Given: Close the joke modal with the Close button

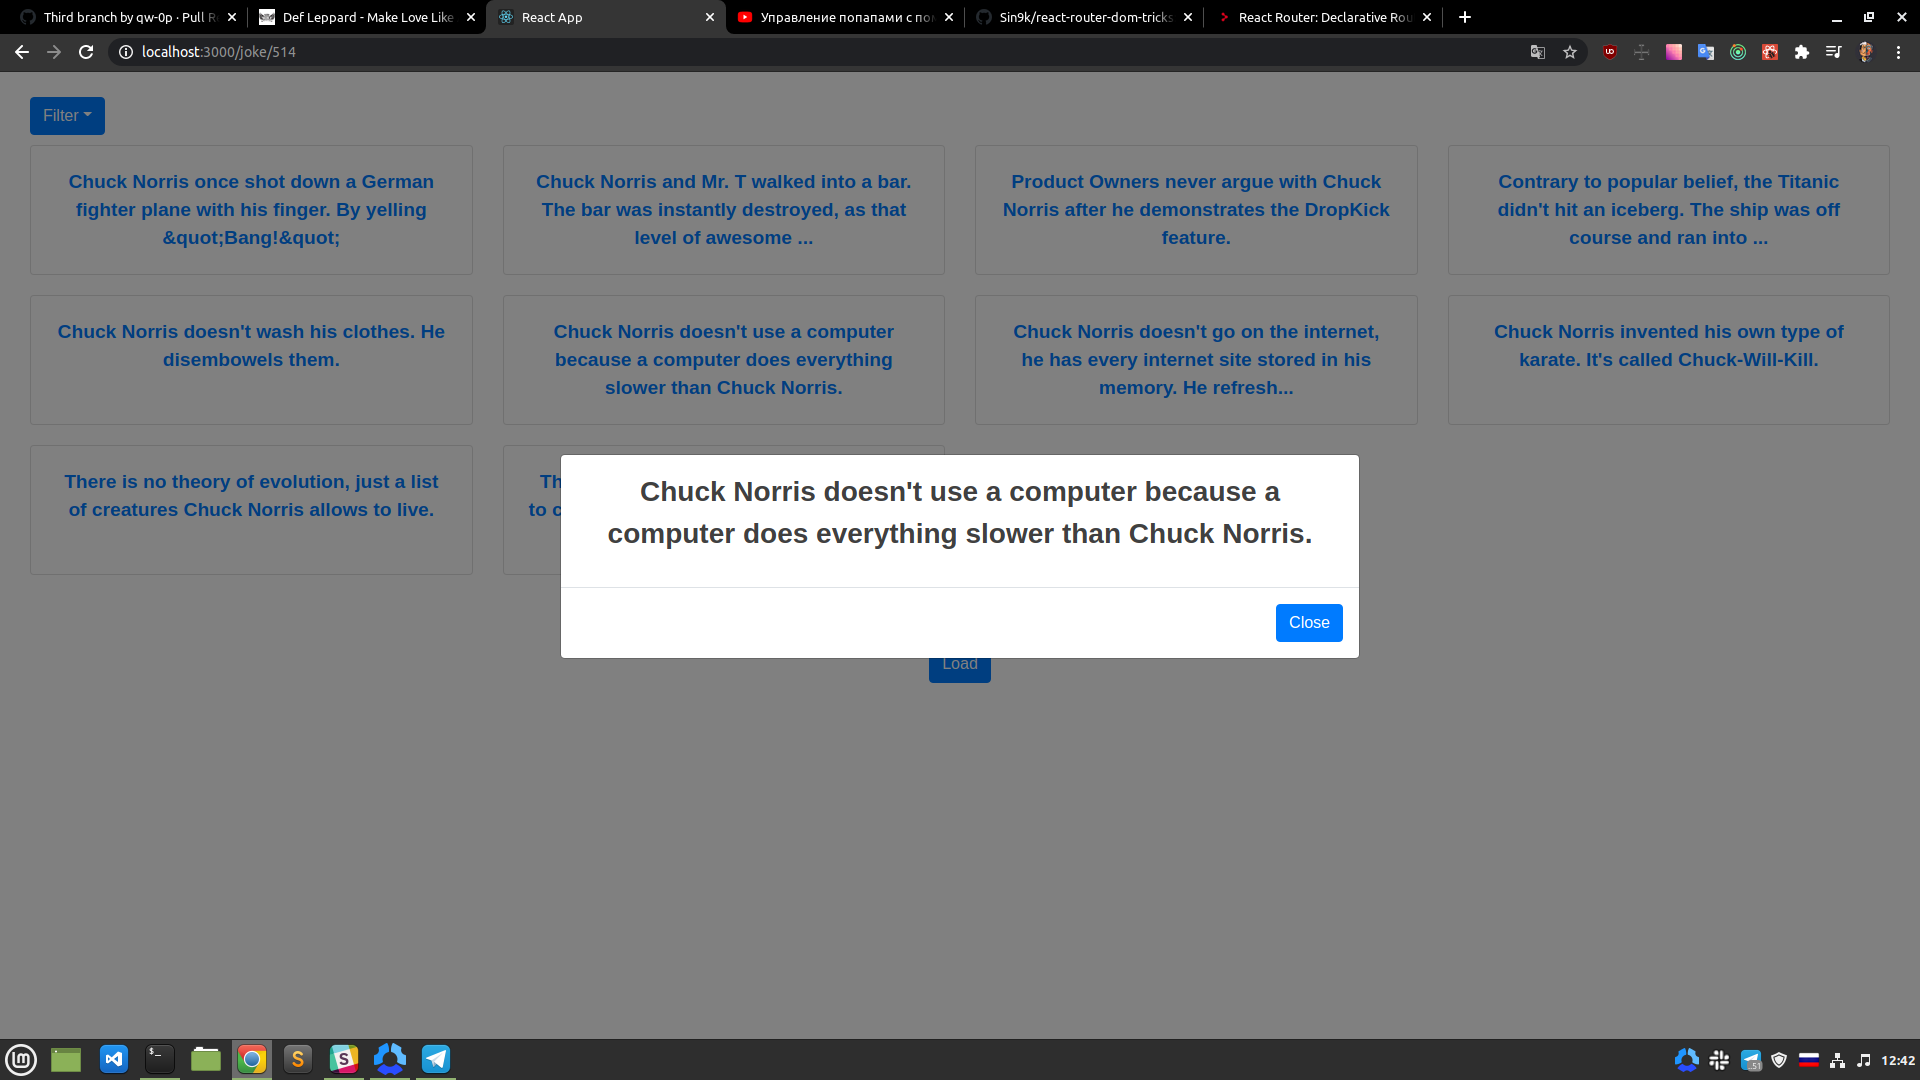Looking at the screenshot, I should coord(1308,623).
